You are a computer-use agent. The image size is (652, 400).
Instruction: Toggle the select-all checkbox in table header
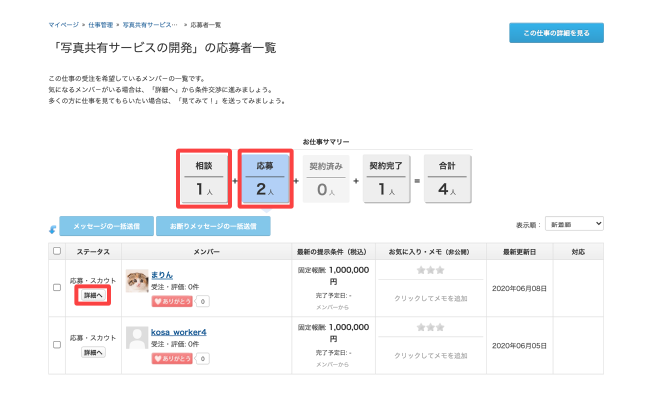(x=57, y=251)
